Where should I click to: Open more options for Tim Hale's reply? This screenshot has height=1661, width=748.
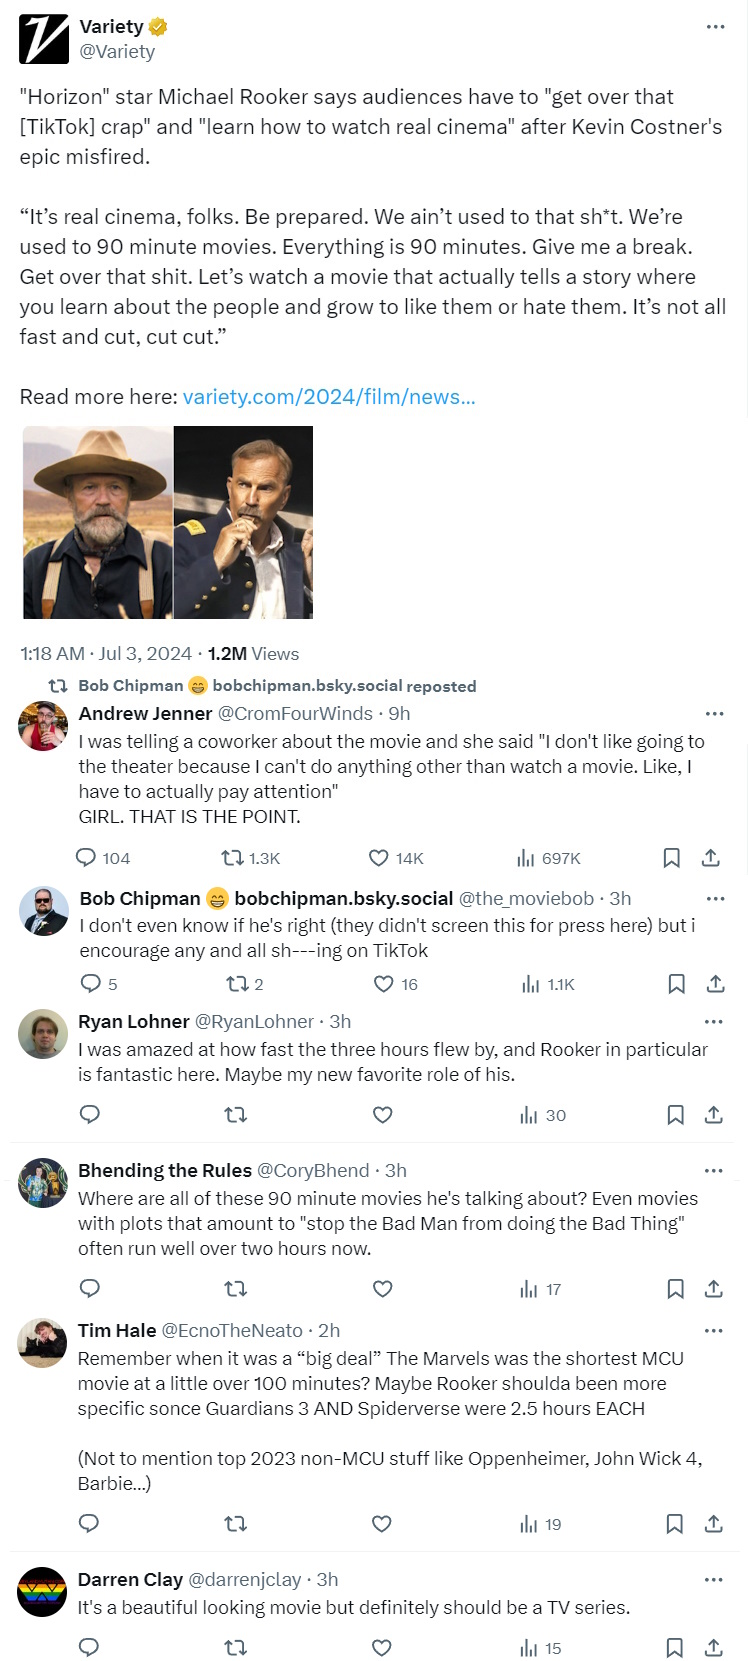pyautogui.click(x=713, y=1331)
